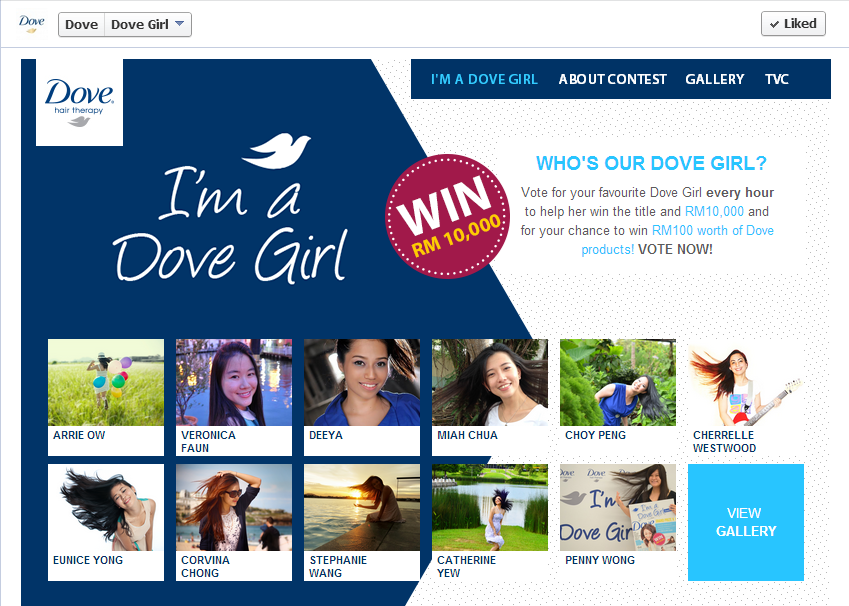Open the TVC tab
The height and width of the screenshot is (606, 849).
point(776,80)
